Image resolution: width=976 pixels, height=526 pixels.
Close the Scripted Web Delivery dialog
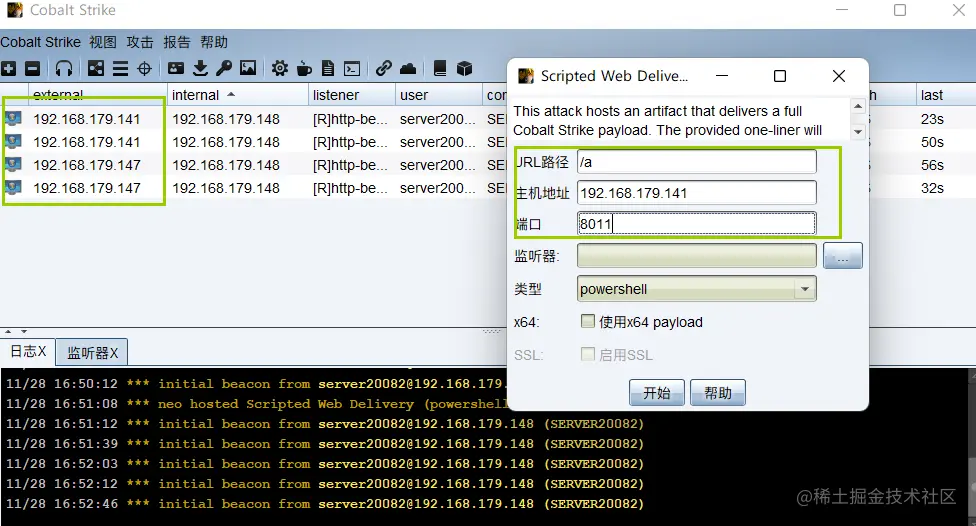[839, 76]
